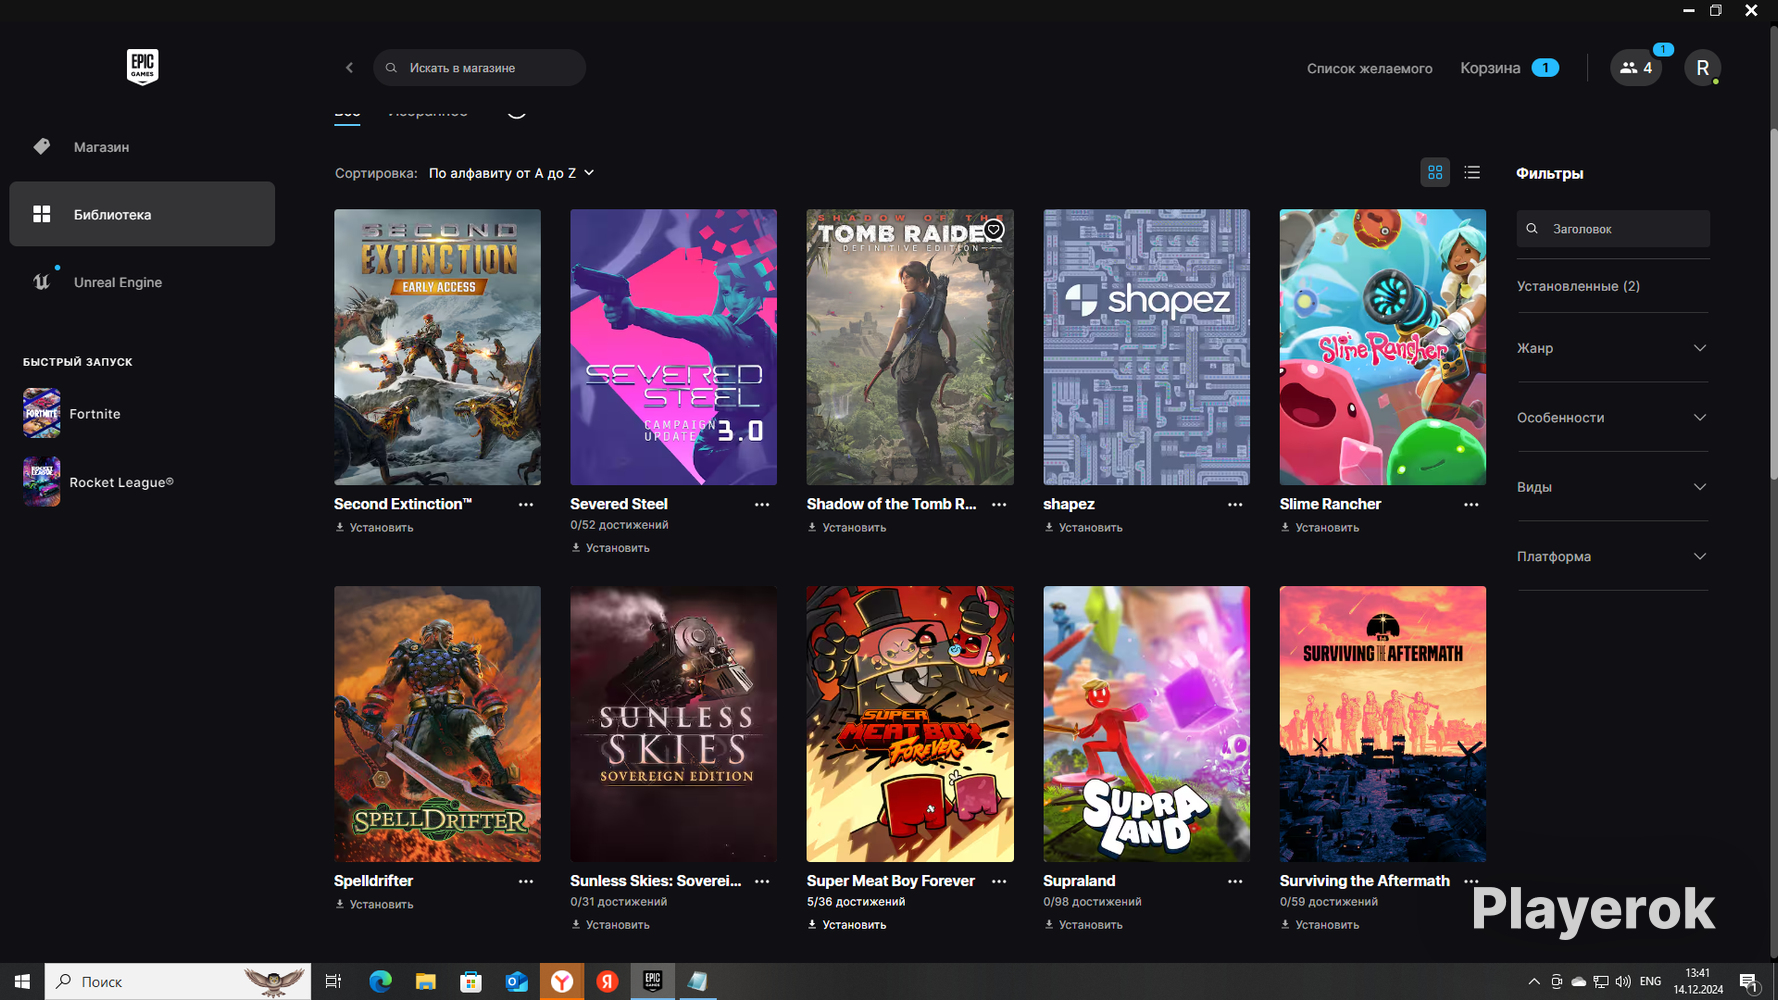This screenshot has width=1778, height=1000.
Task: Open options for Shadow of the Tomb Raider
Action: coord(999,505)
